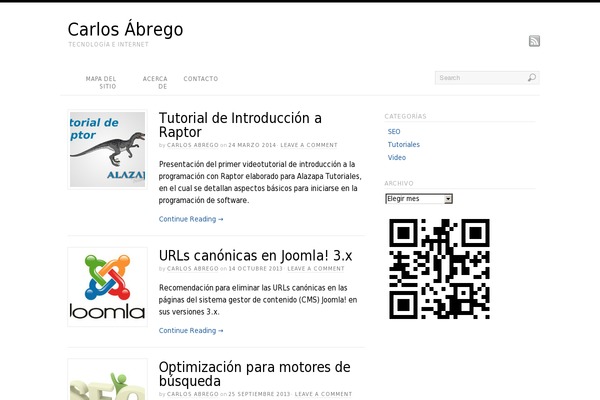Open the Tutorial de Introducción a Raptor post
The height and width of the screenshot is (400, 600).
coord(240,125)
